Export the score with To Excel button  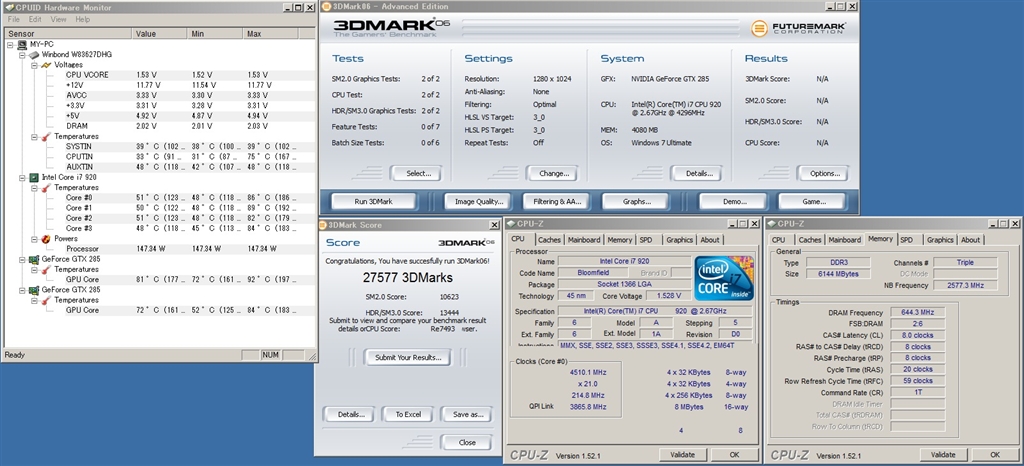[x=407, y=414]
